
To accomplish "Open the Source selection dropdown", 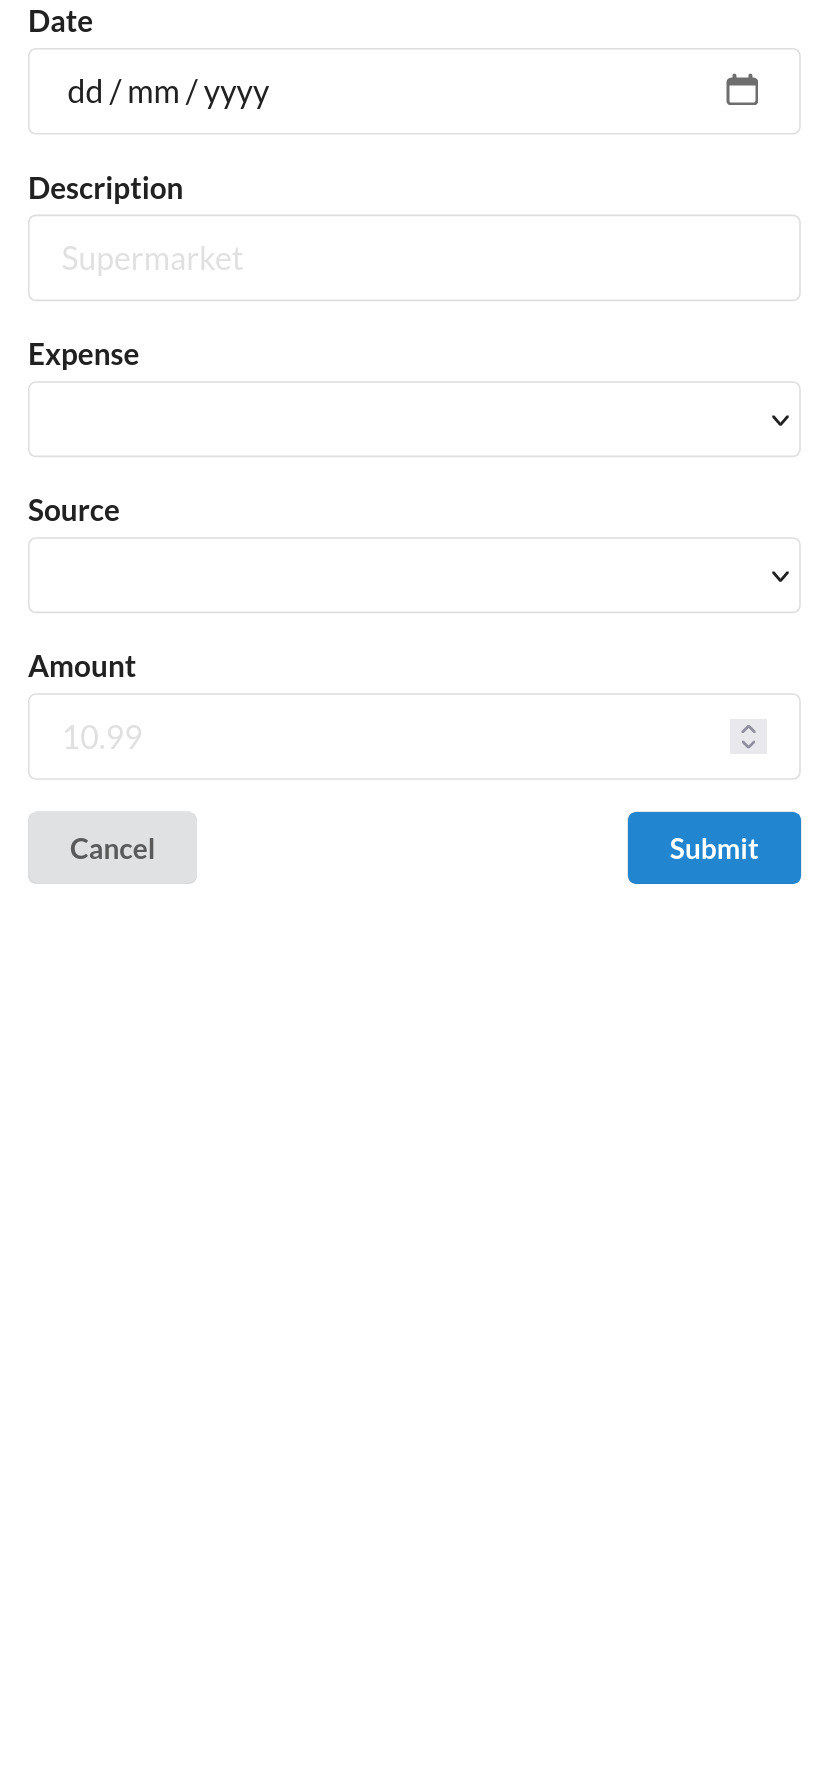I will 414,576.
